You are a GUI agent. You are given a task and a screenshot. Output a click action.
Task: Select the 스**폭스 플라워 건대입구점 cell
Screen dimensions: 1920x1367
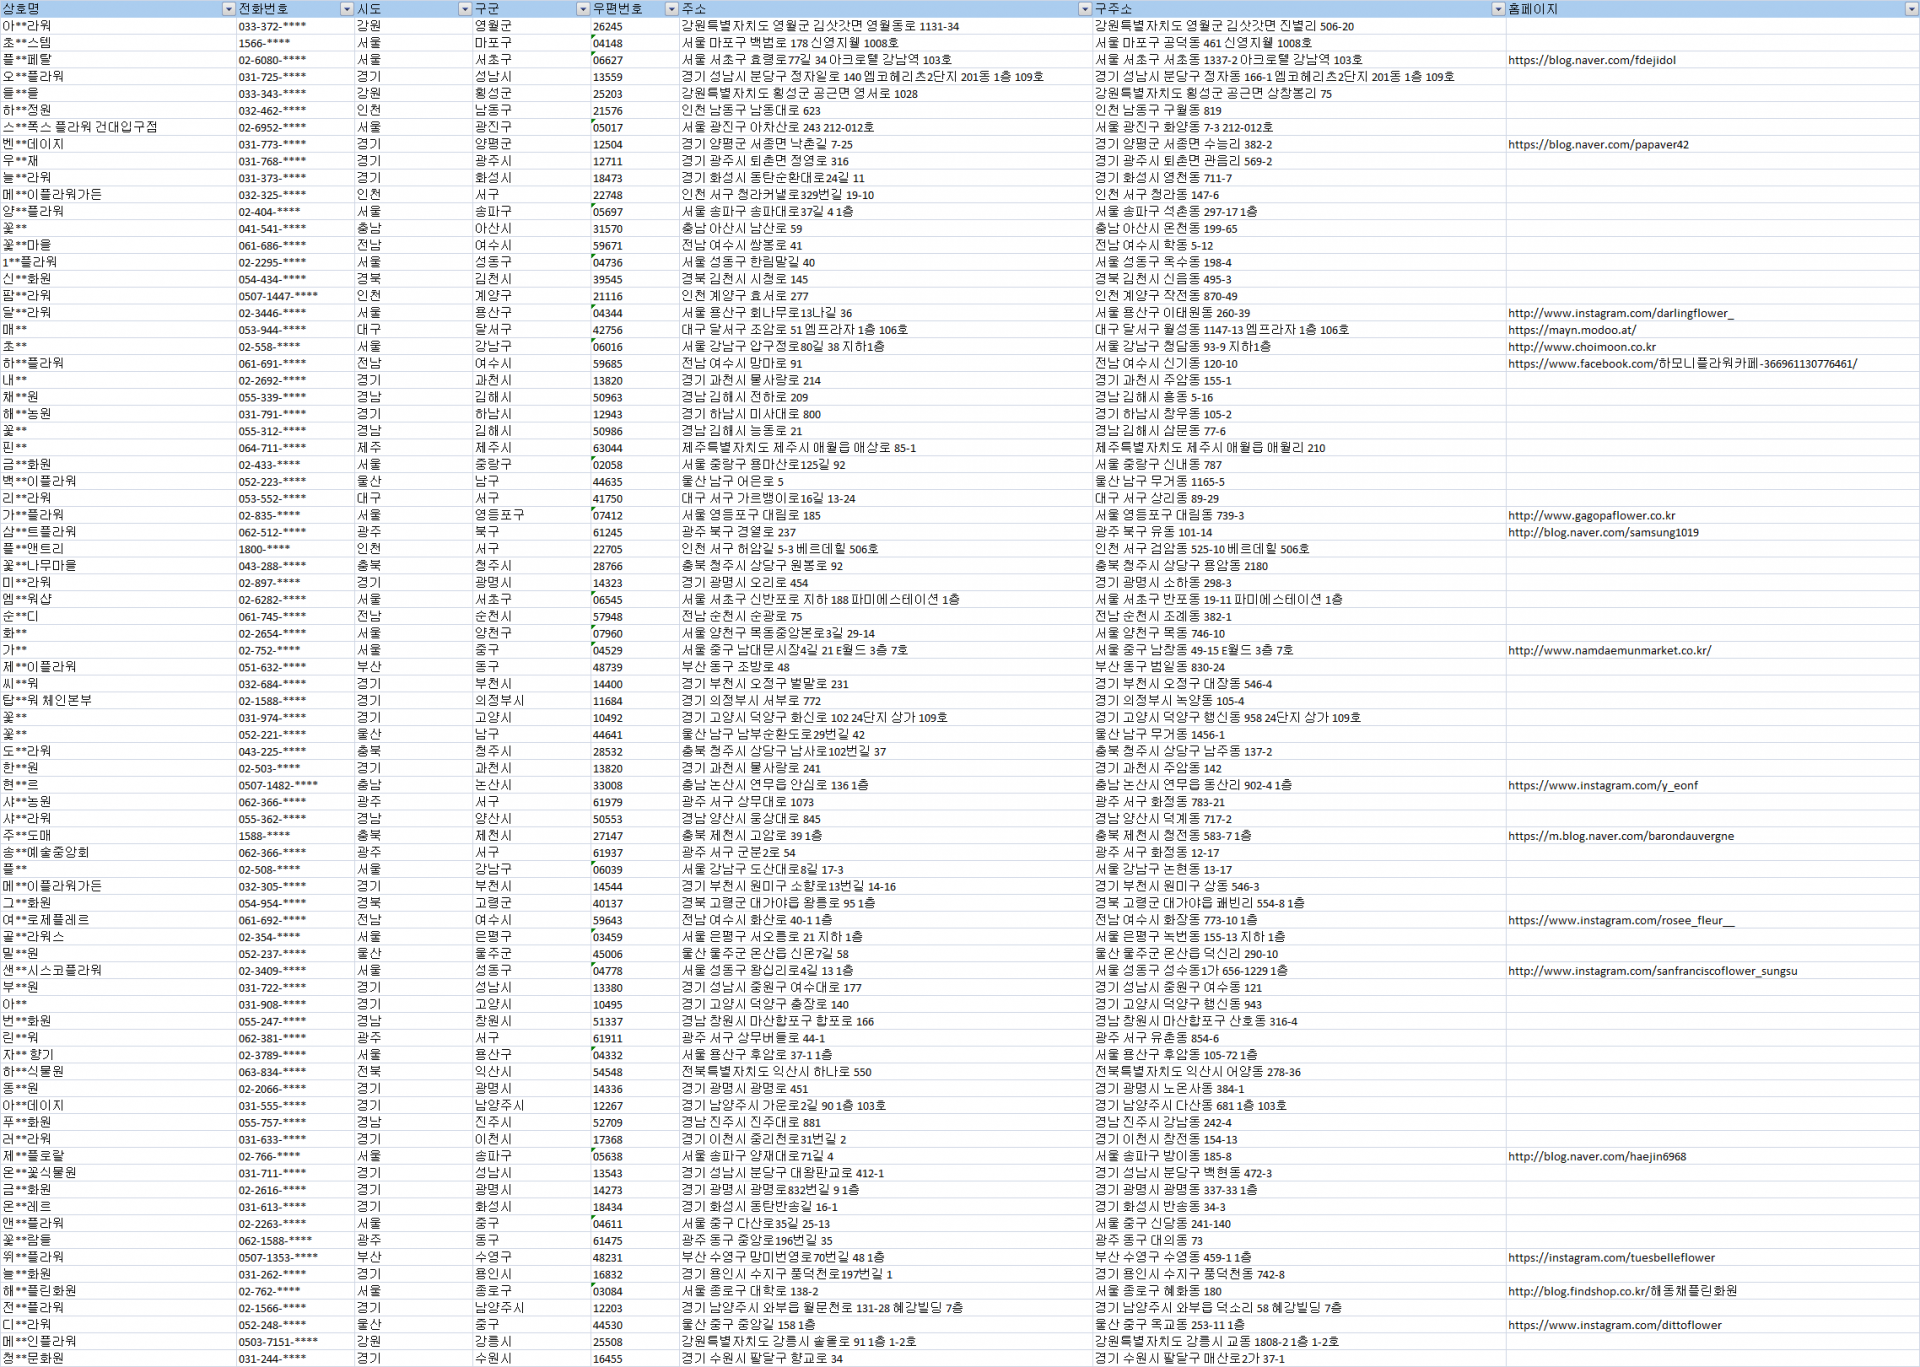80,128
